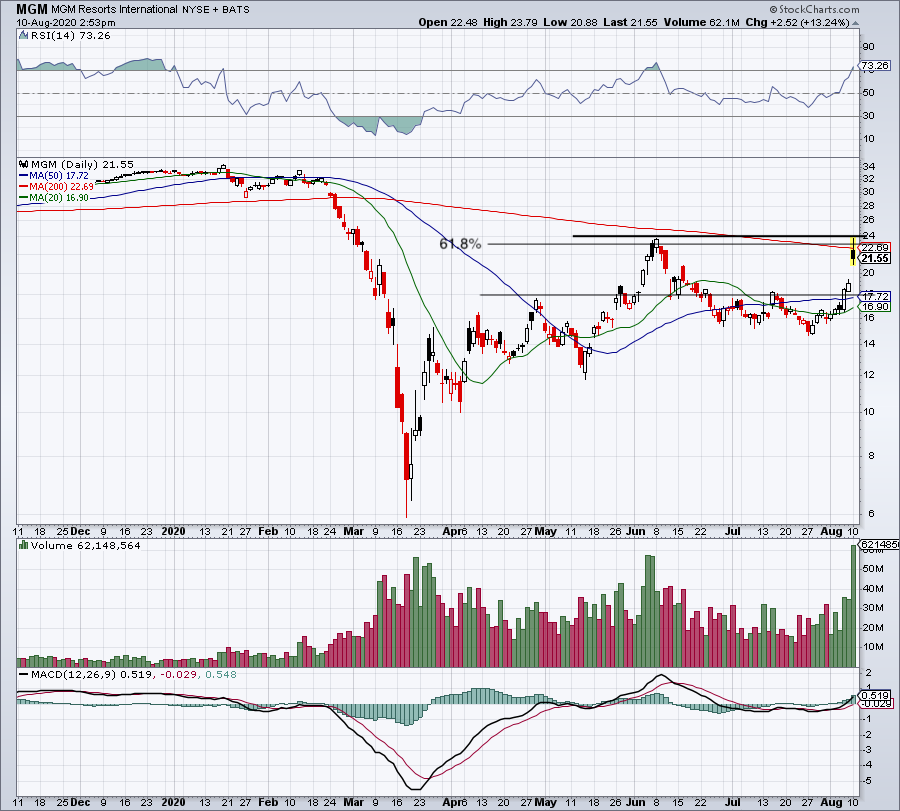
Task: Click the 21.55 last price tag on the right axis
Action: [875, 258]
